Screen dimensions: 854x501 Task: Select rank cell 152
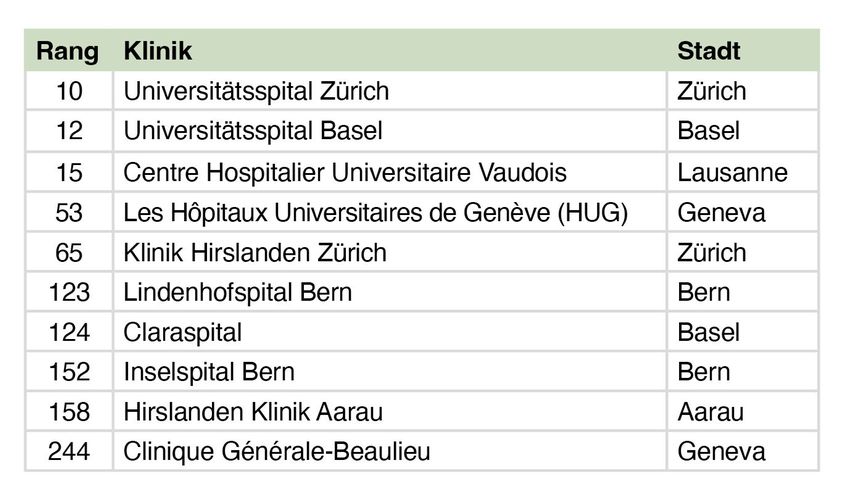[x=69, y=372]
